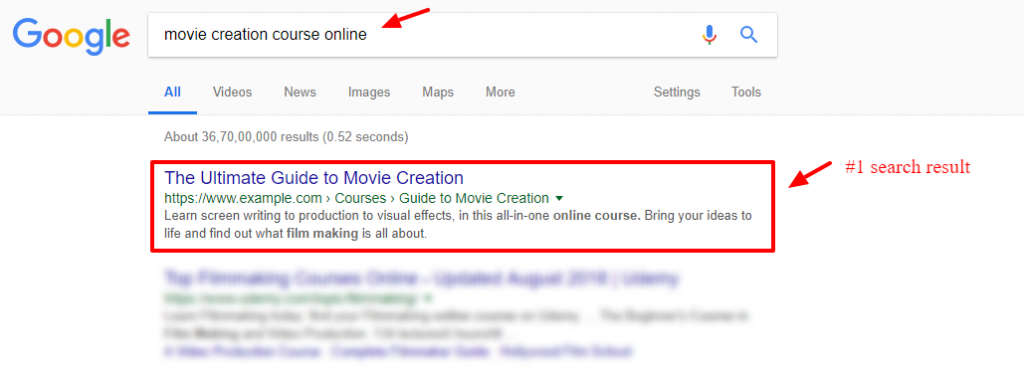Click the blurred Udemy green URL
The height and width of the screenshot is (374, 1024).
(x=291, y=299)
